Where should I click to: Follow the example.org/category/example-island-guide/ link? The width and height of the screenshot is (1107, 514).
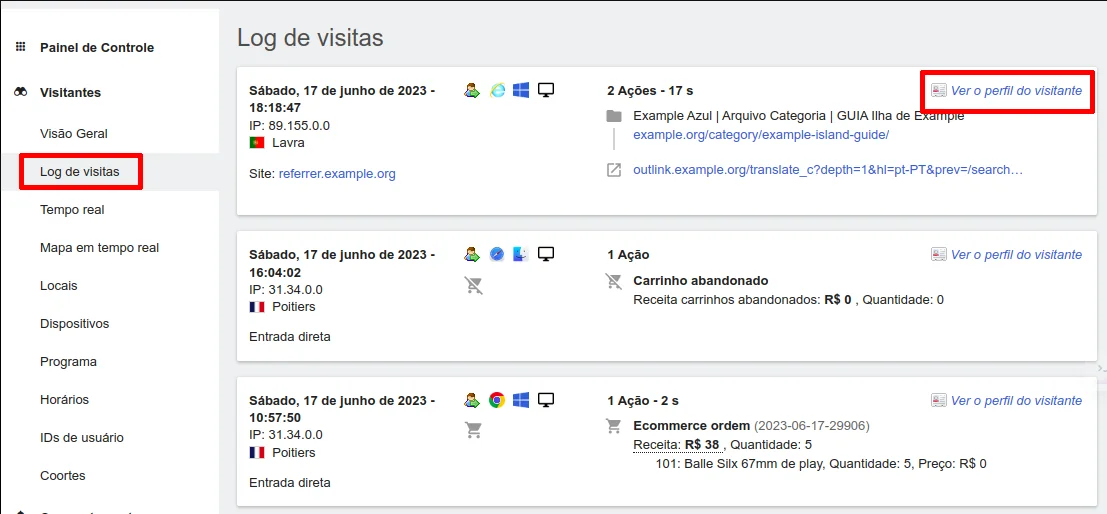tap(761, 135)
